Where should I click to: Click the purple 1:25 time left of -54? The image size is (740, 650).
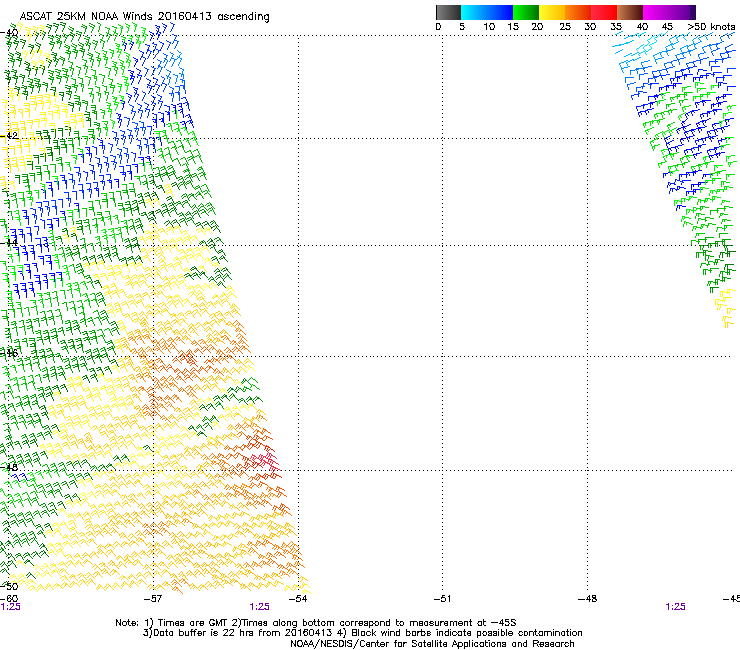point(260,607)
